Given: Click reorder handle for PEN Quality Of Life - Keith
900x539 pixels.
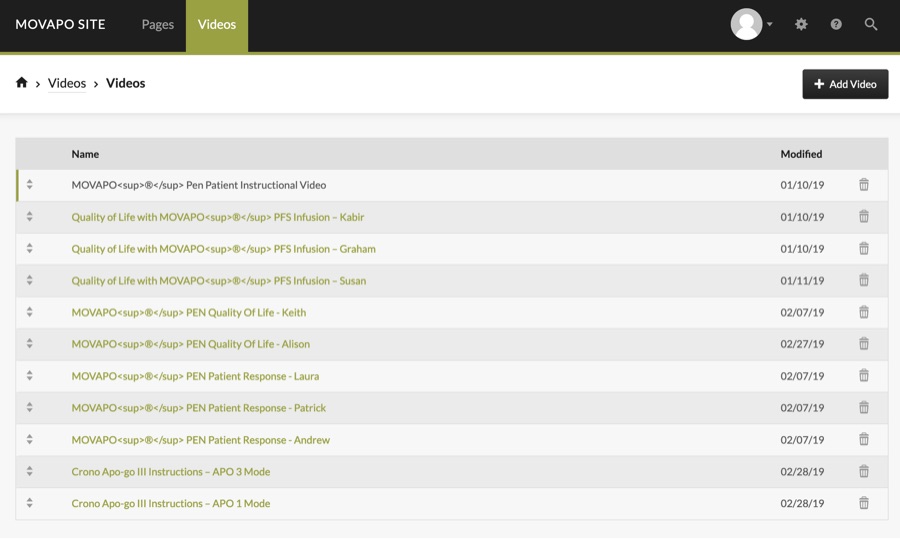Looking at the screenshot, I should tap(30, 312).
